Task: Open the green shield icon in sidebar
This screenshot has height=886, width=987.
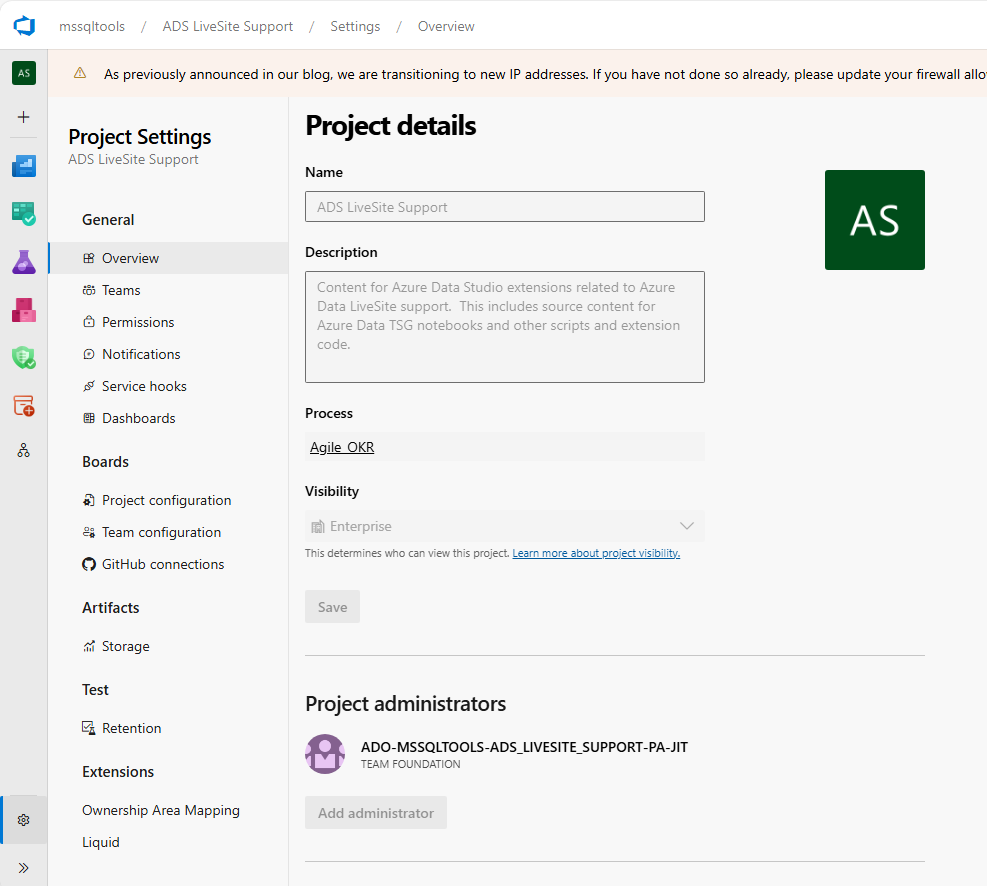Action: click(23, 357)
